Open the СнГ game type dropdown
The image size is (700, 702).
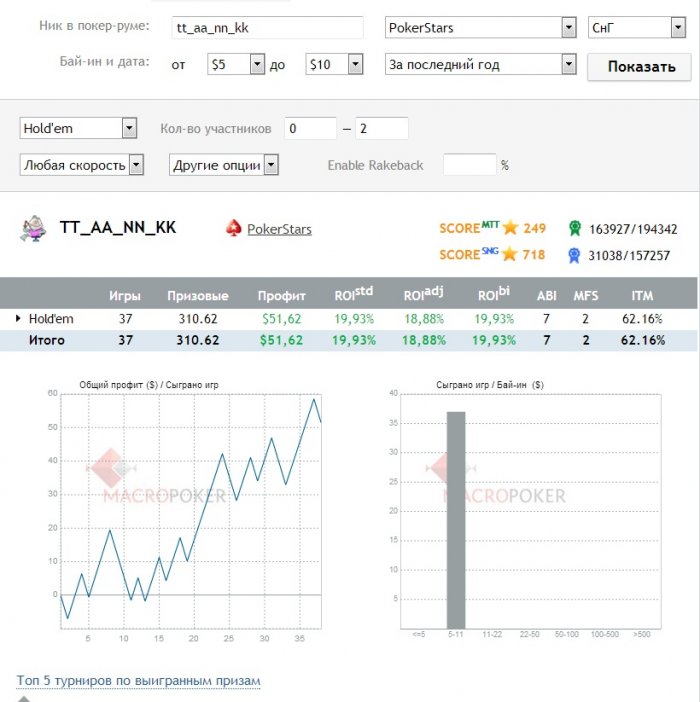(636, 28)
